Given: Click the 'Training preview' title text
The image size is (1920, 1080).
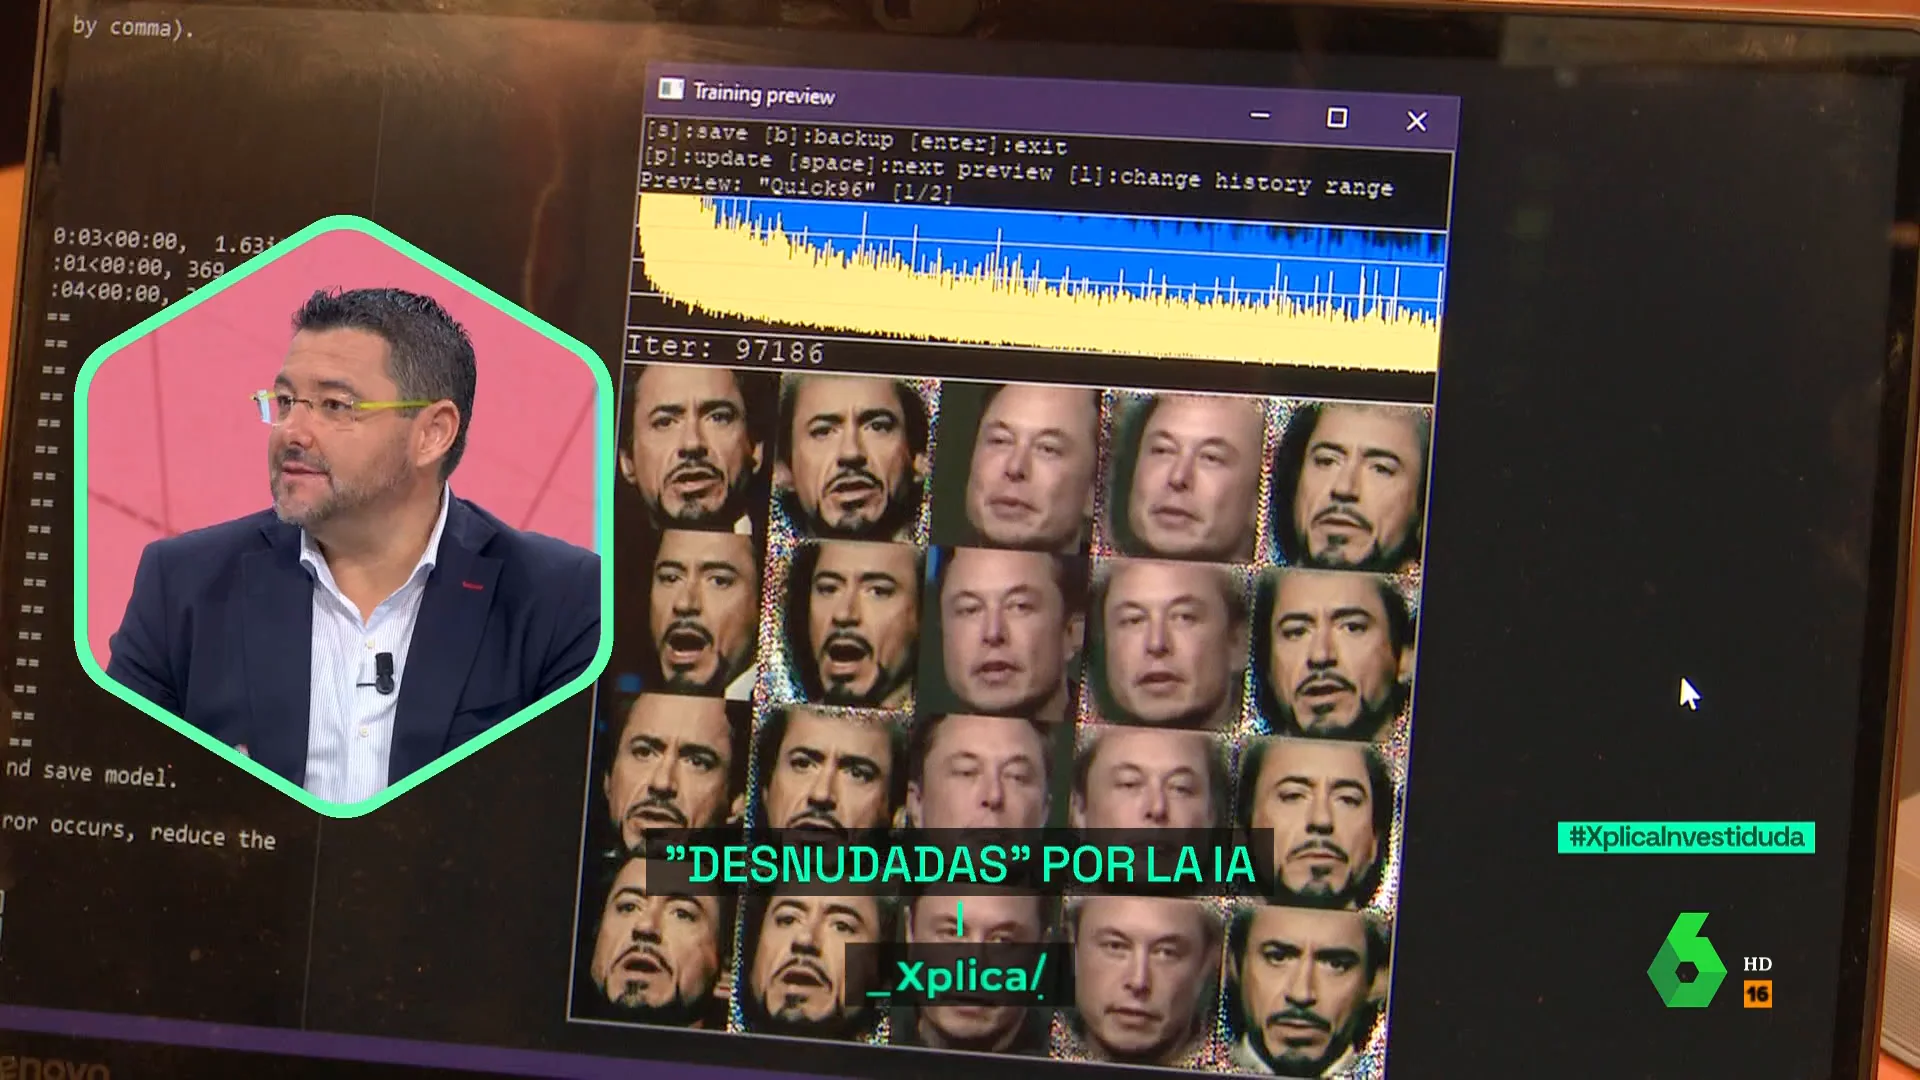Looking at the screenshot, I should pos(764,94).
